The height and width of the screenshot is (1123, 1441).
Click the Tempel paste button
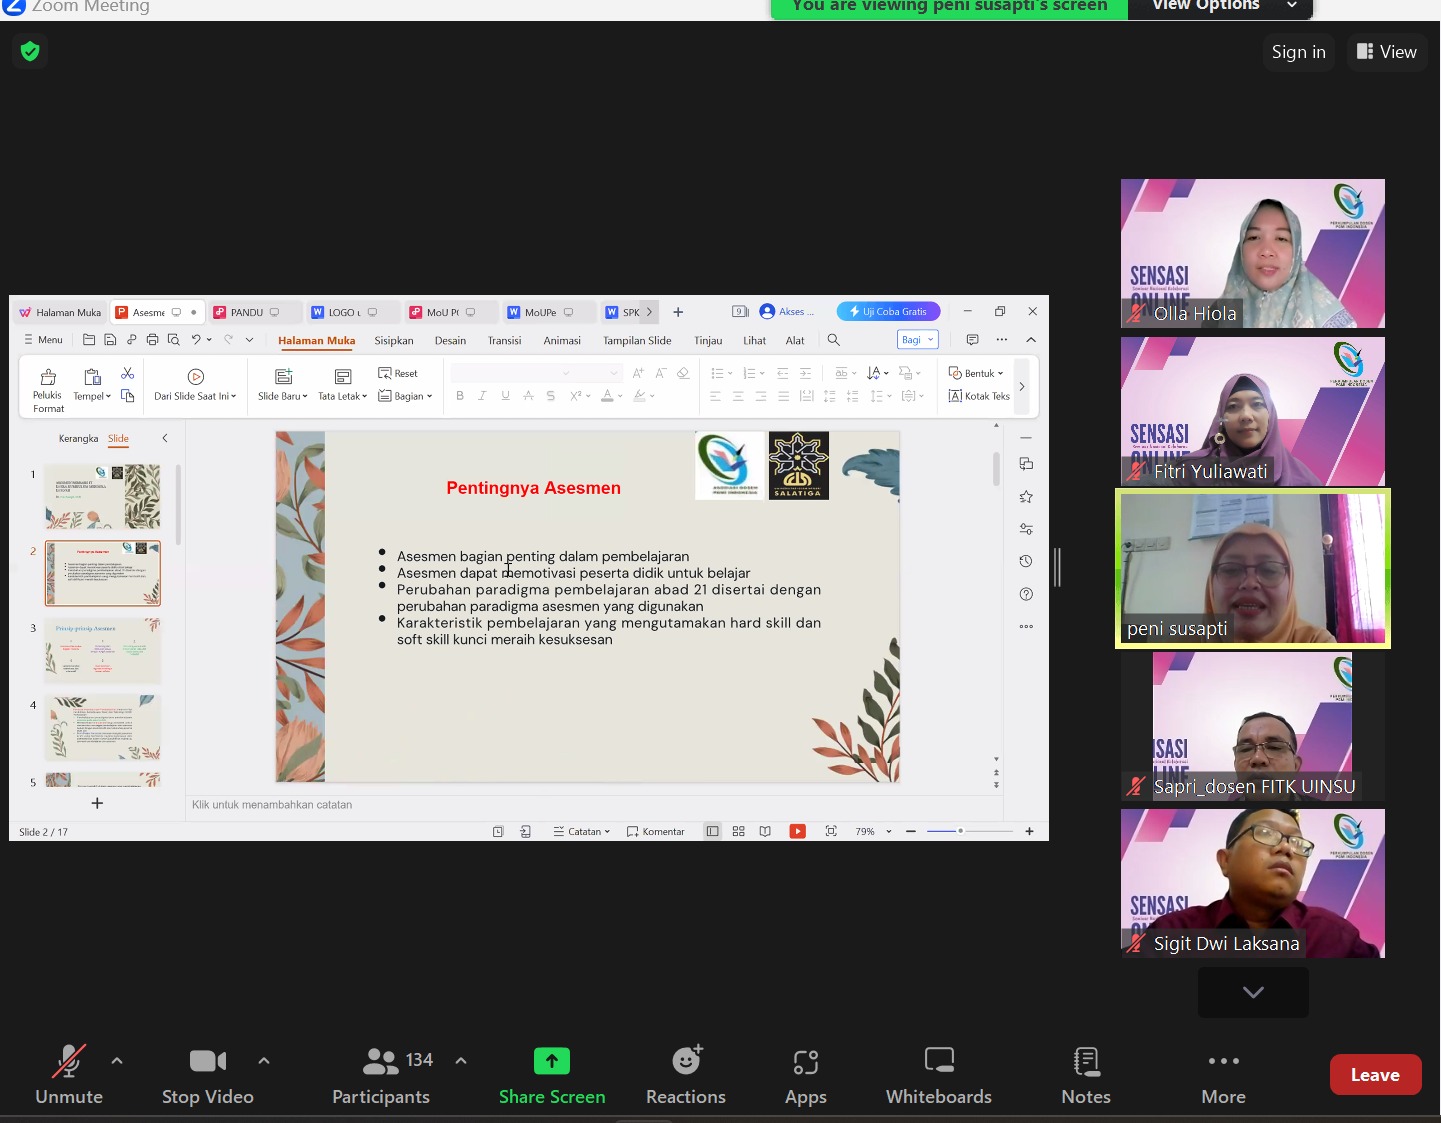coord(92,385)
